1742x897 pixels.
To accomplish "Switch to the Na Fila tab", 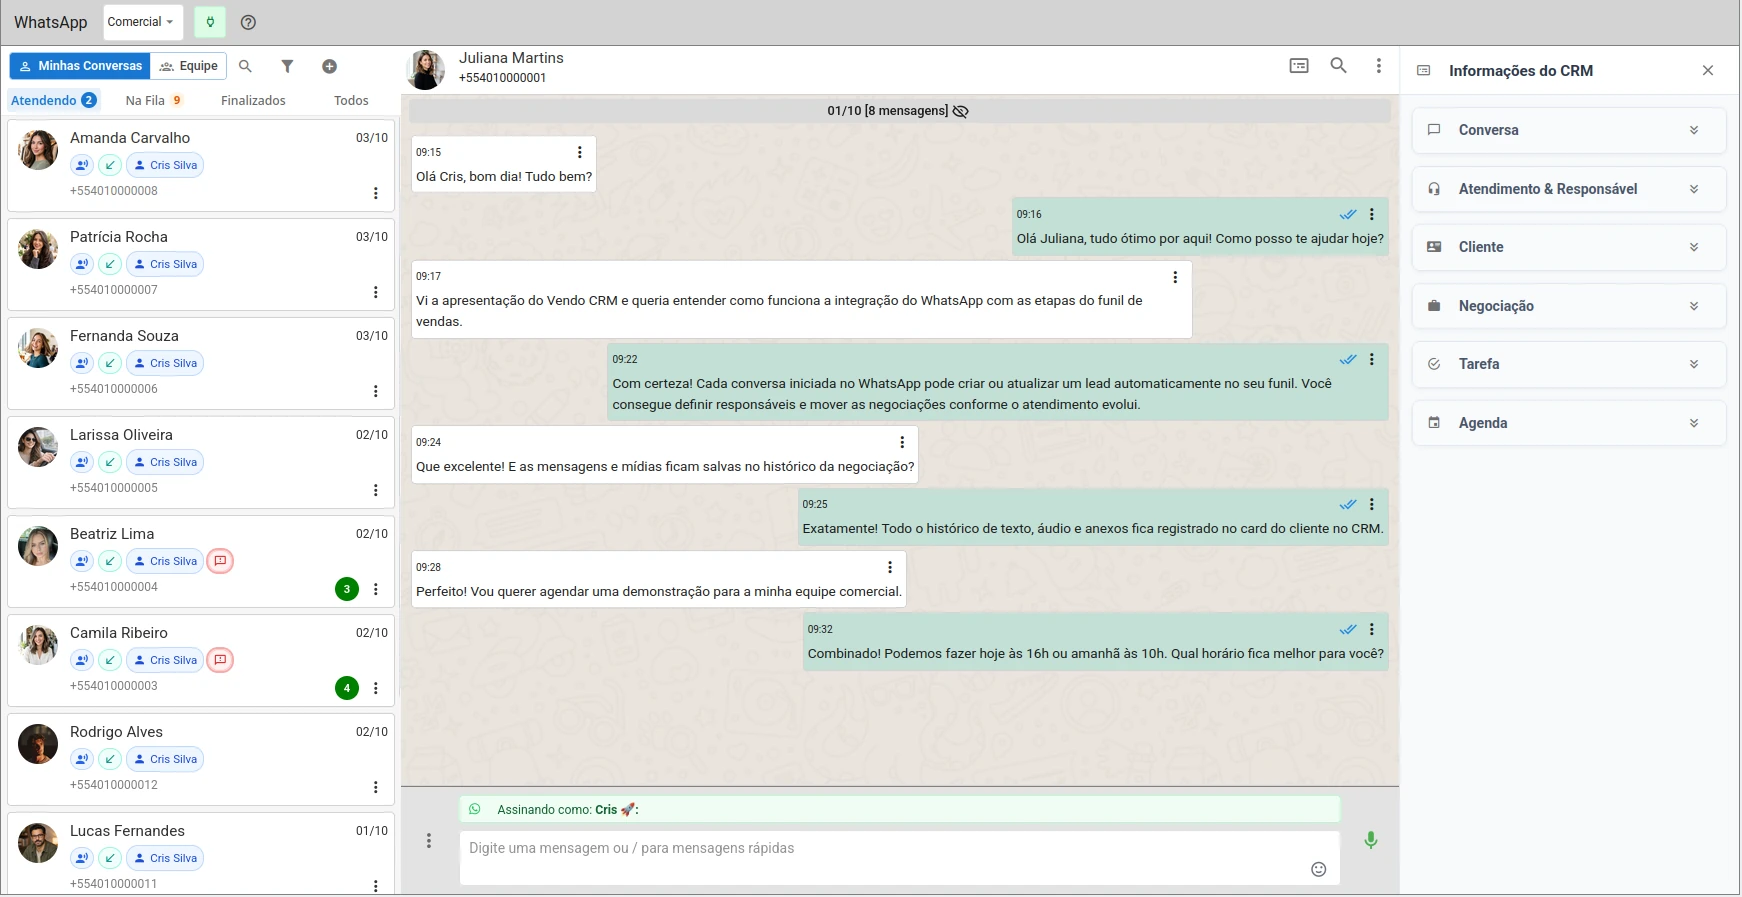I will (x=154, y=100).
